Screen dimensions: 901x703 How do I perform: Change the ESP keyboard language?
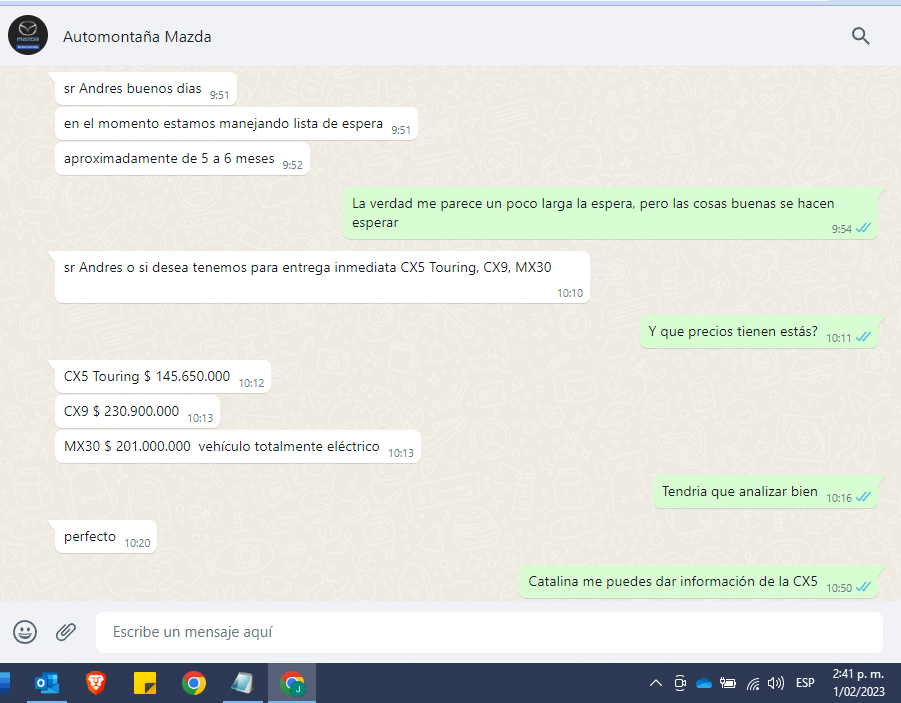click(805, 683)
